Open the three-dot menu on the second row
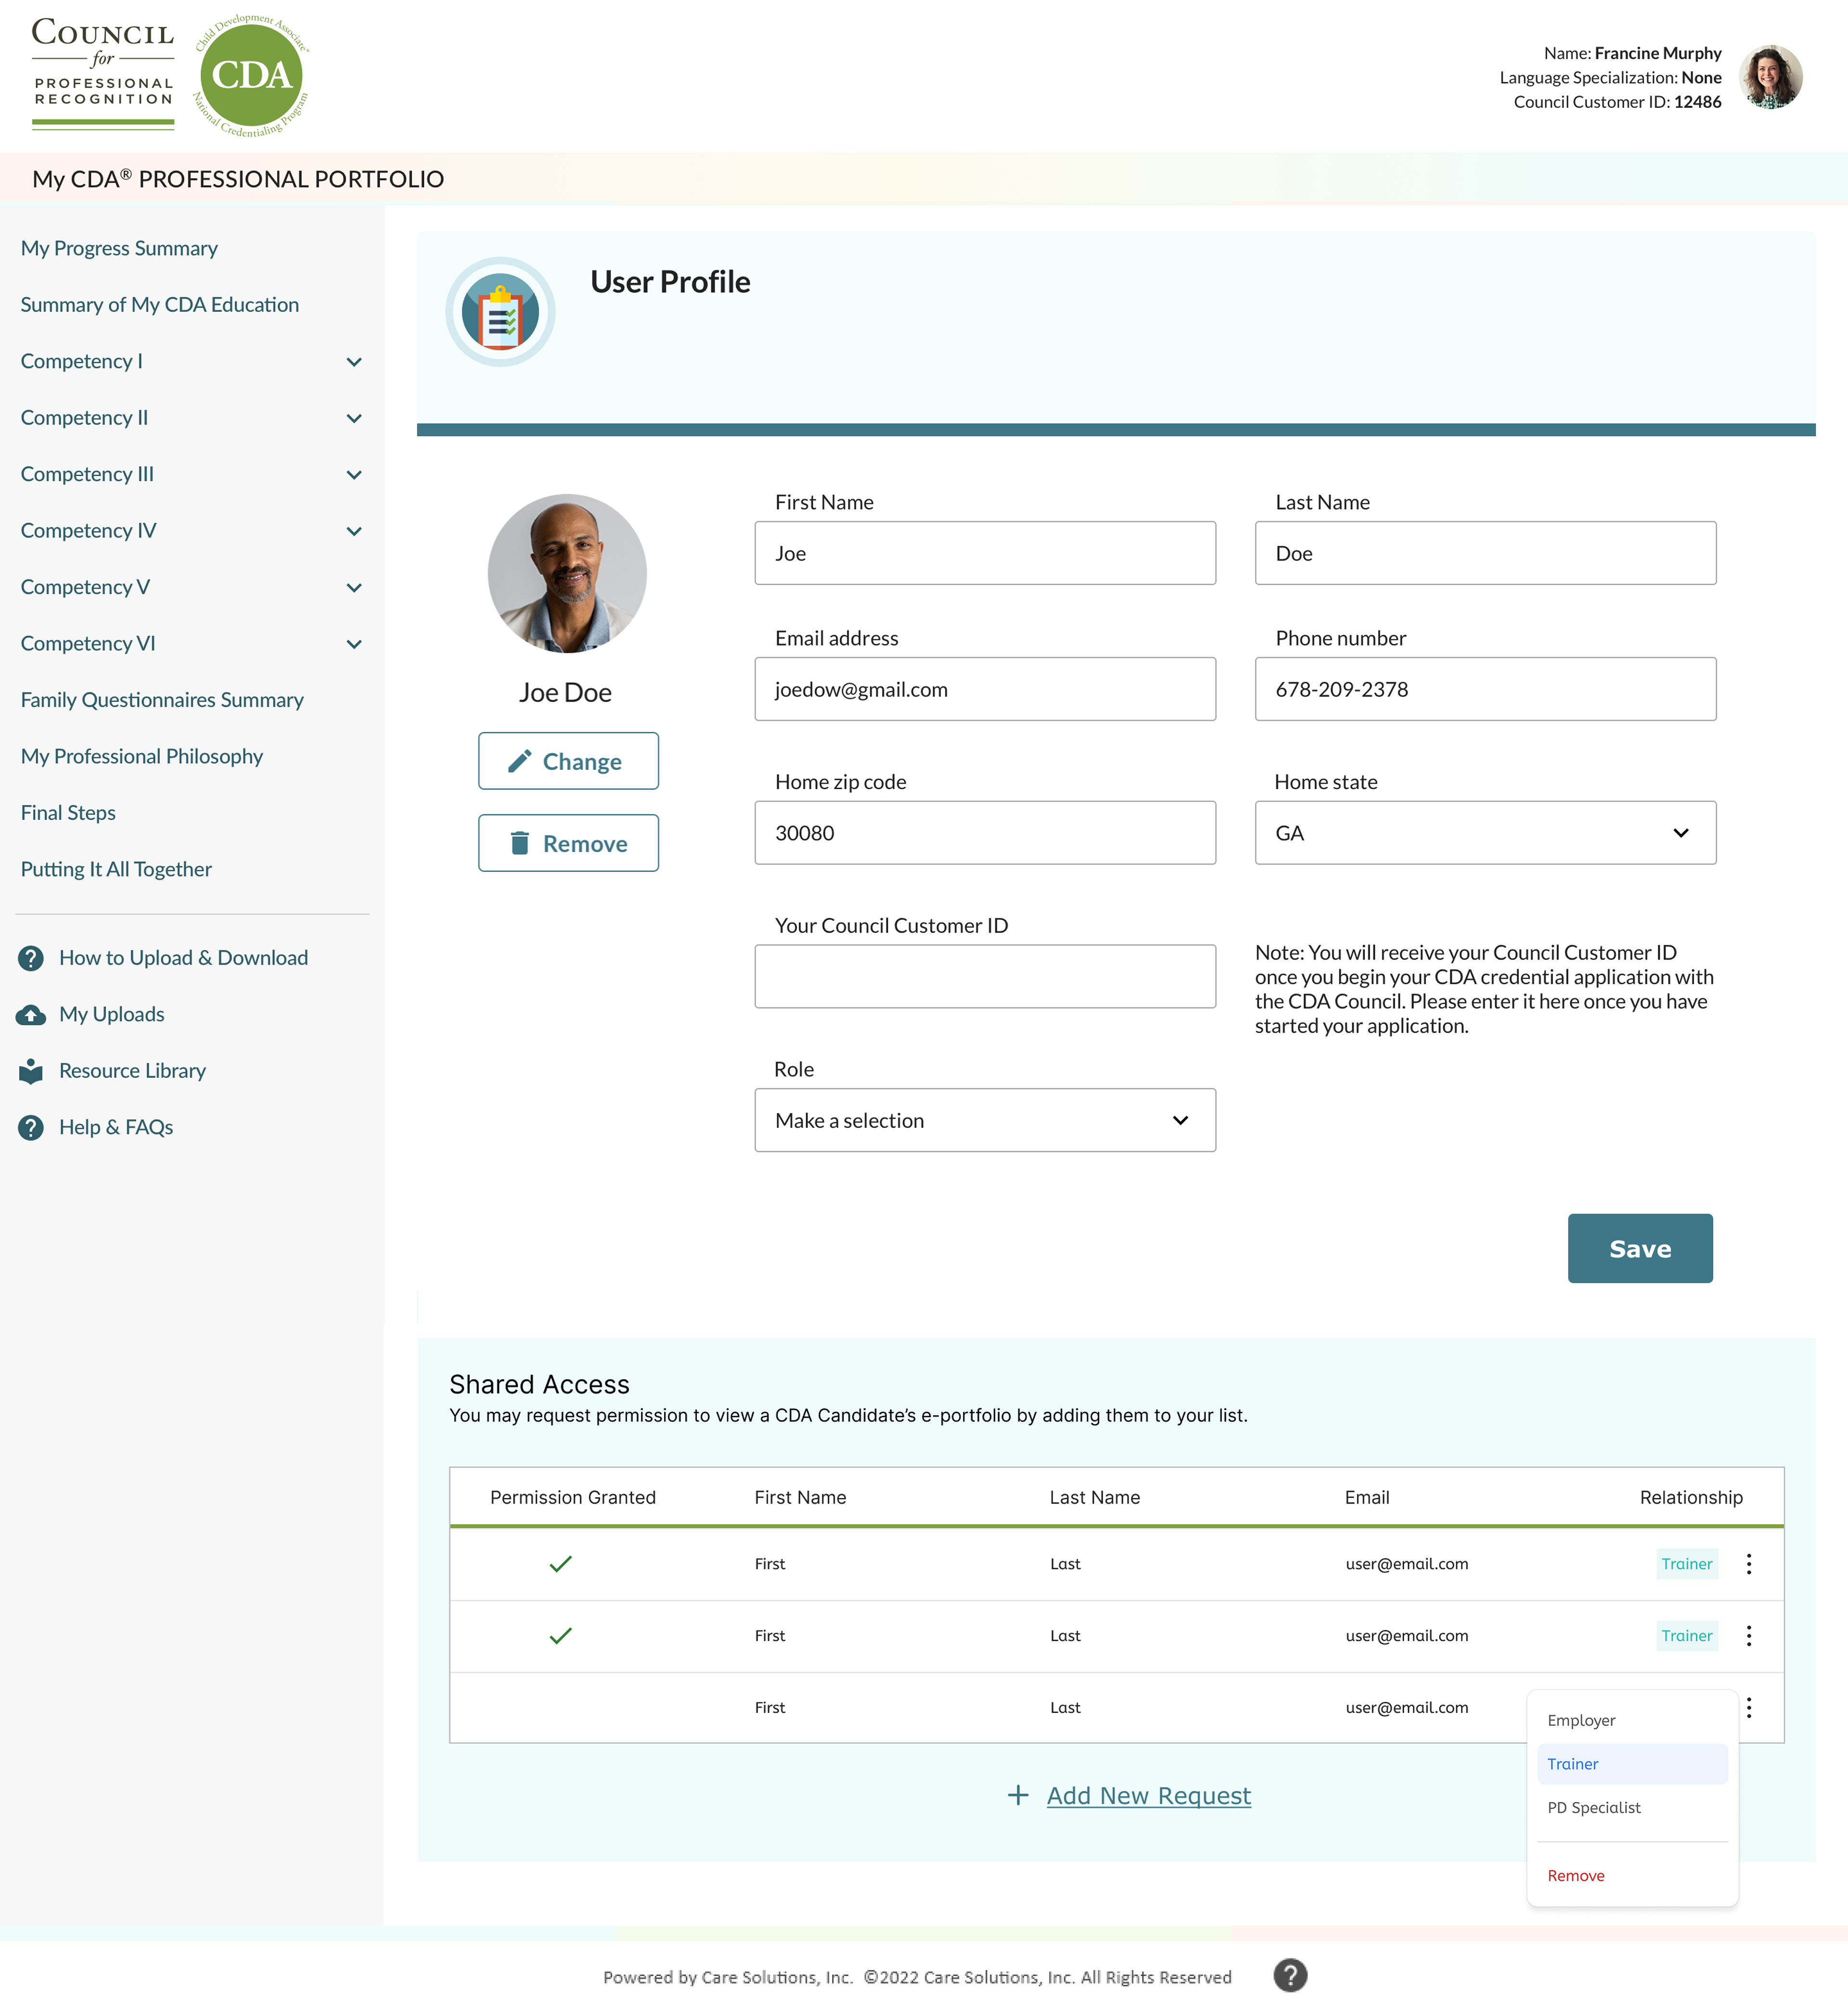This screenshot has height=2008, width=1848. (1748, 1636)
